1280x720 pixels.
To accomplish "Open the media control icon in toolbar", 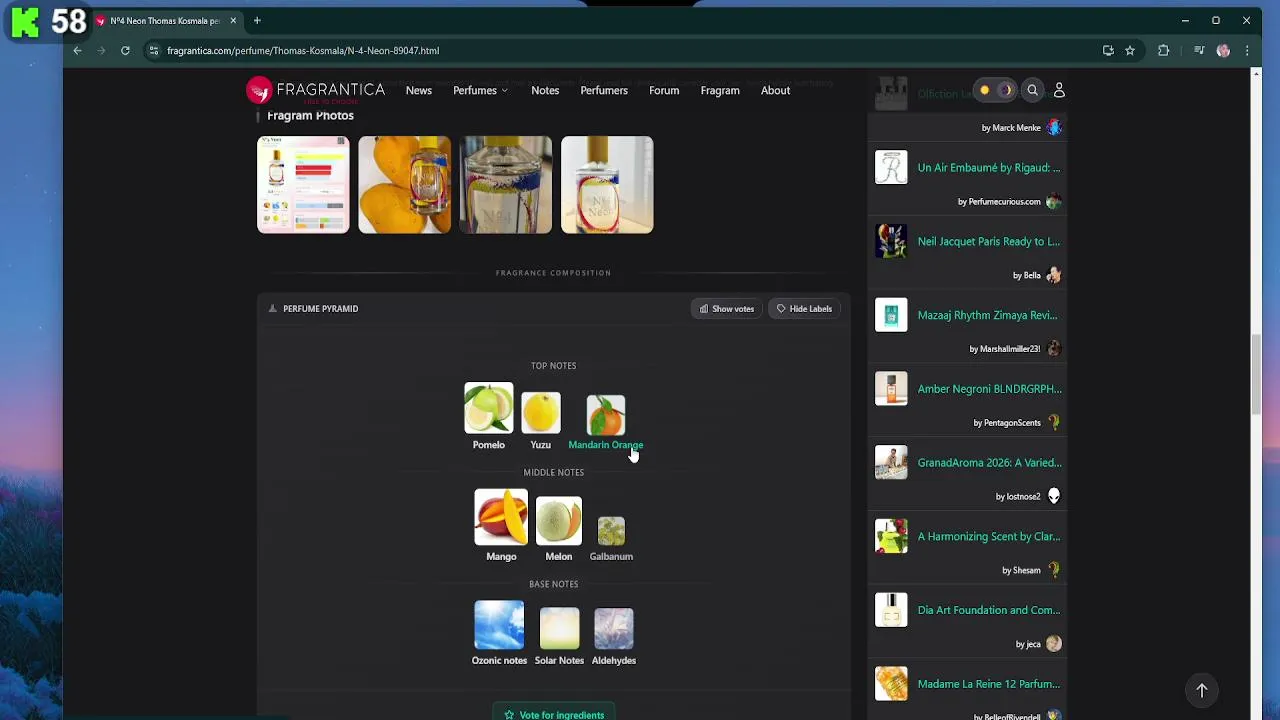I will point(1199,50).
